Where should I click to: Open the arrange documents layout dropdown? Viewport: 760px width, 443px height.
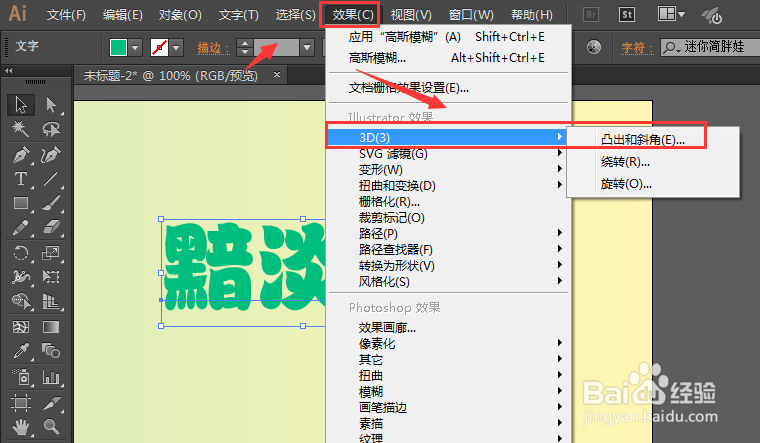671,14
